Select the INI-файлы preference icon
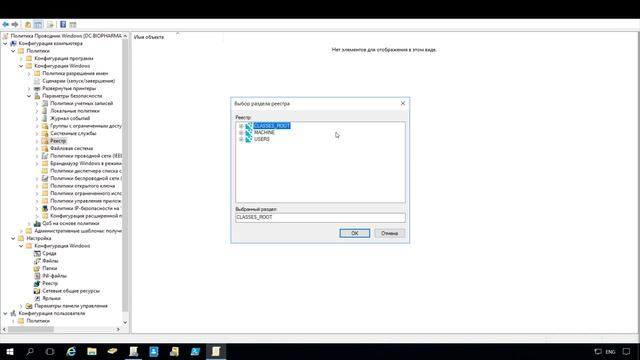The height and width of the screenshot is (360, 640). (37, 276)
